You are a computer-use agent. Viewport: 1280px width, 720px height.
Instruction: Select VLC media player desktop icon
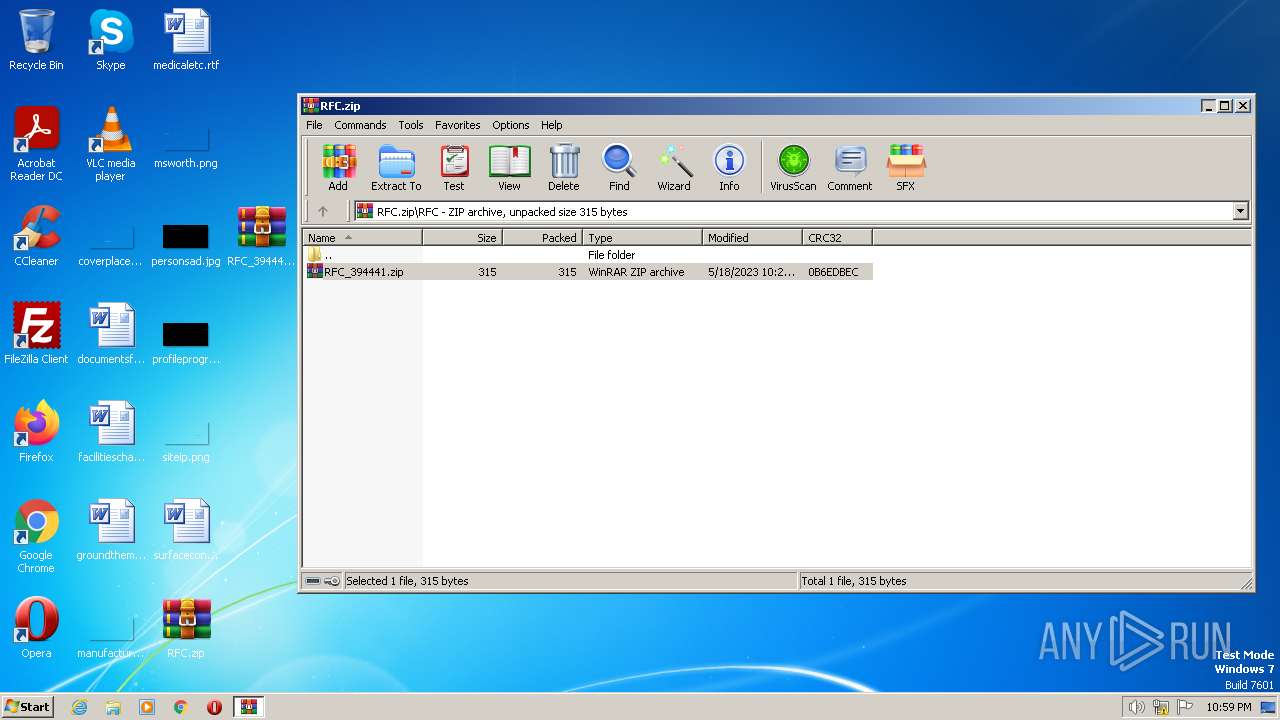[110, 144]
